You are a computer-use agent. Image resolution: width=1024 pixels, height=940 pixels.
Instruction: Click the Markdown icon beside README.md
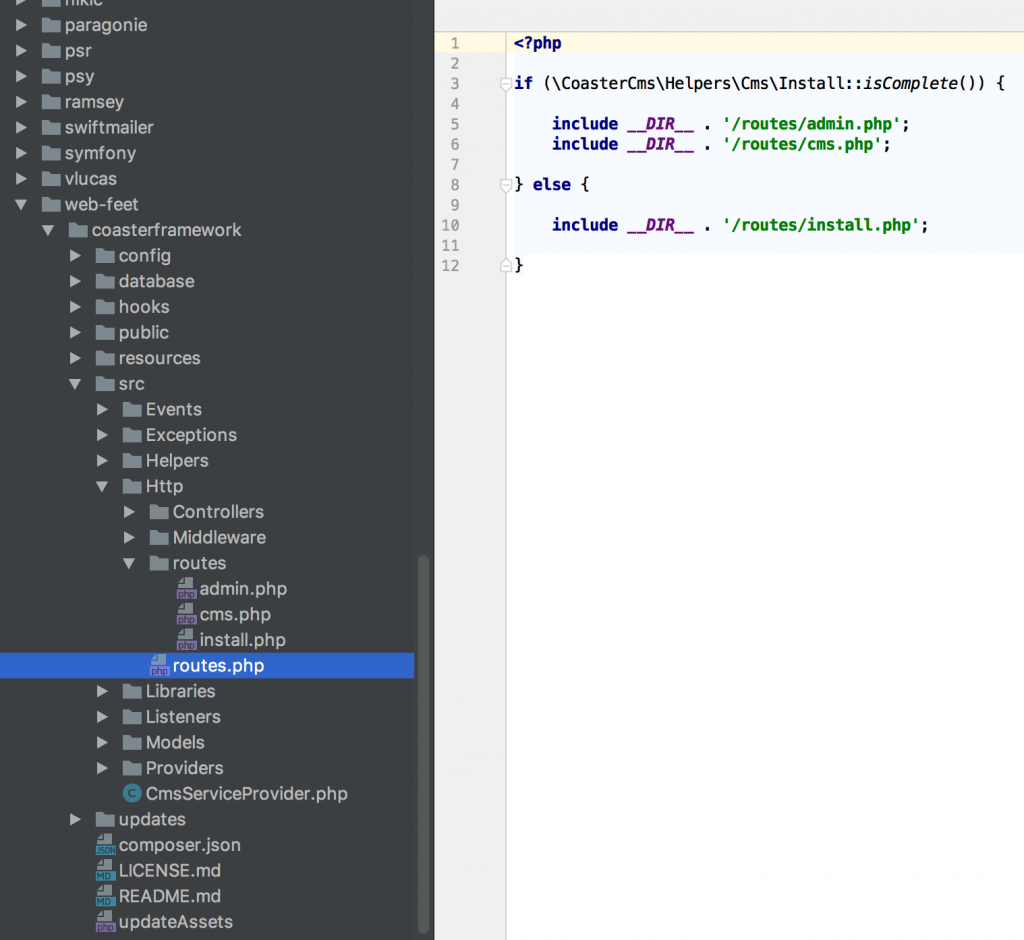[x=106, y=896]
